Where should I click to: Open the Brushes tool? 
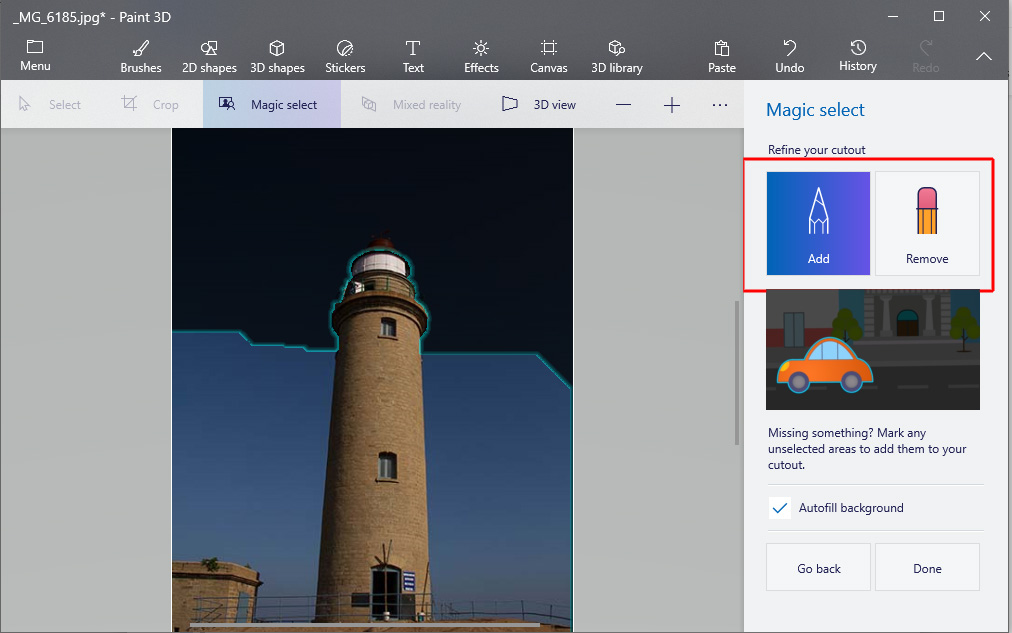[x=141, y=56]
